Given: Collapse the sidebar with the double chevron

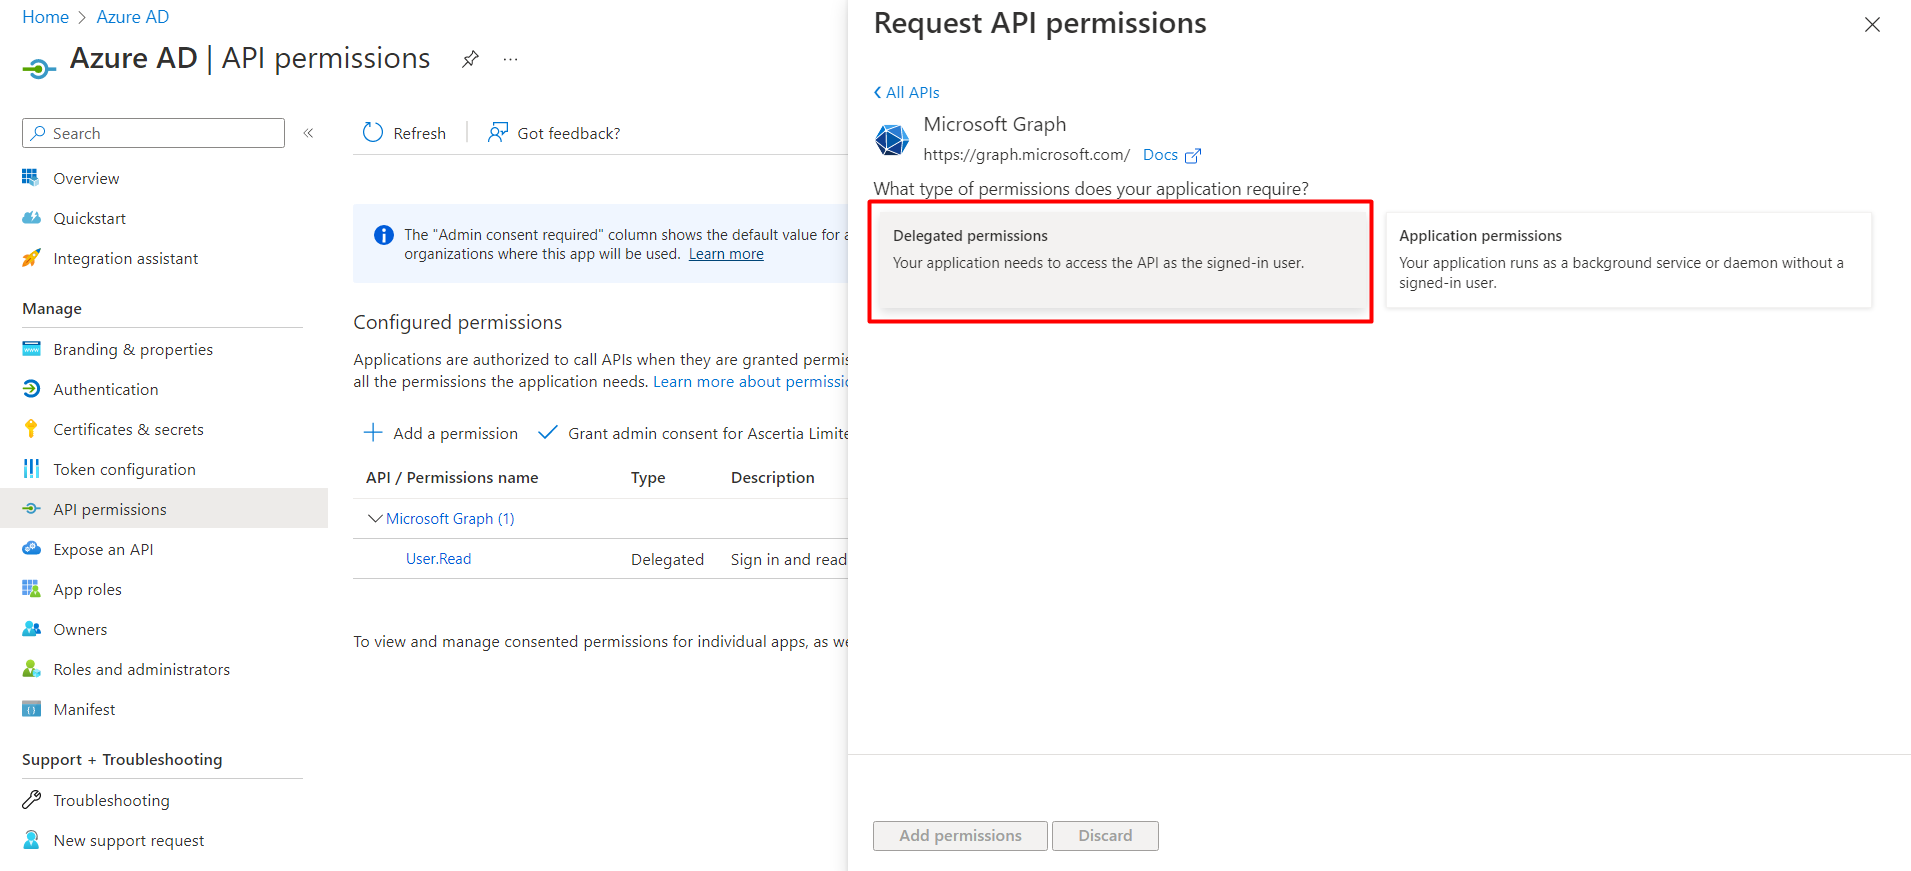Looking at the screenshot, I should [309, 133].
